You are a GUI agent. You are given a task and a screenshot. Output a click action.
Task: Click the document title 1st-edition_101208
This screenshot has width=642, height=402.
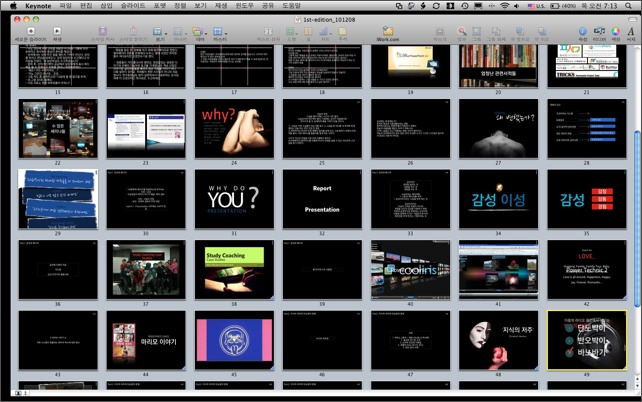[x=329, y=19]
